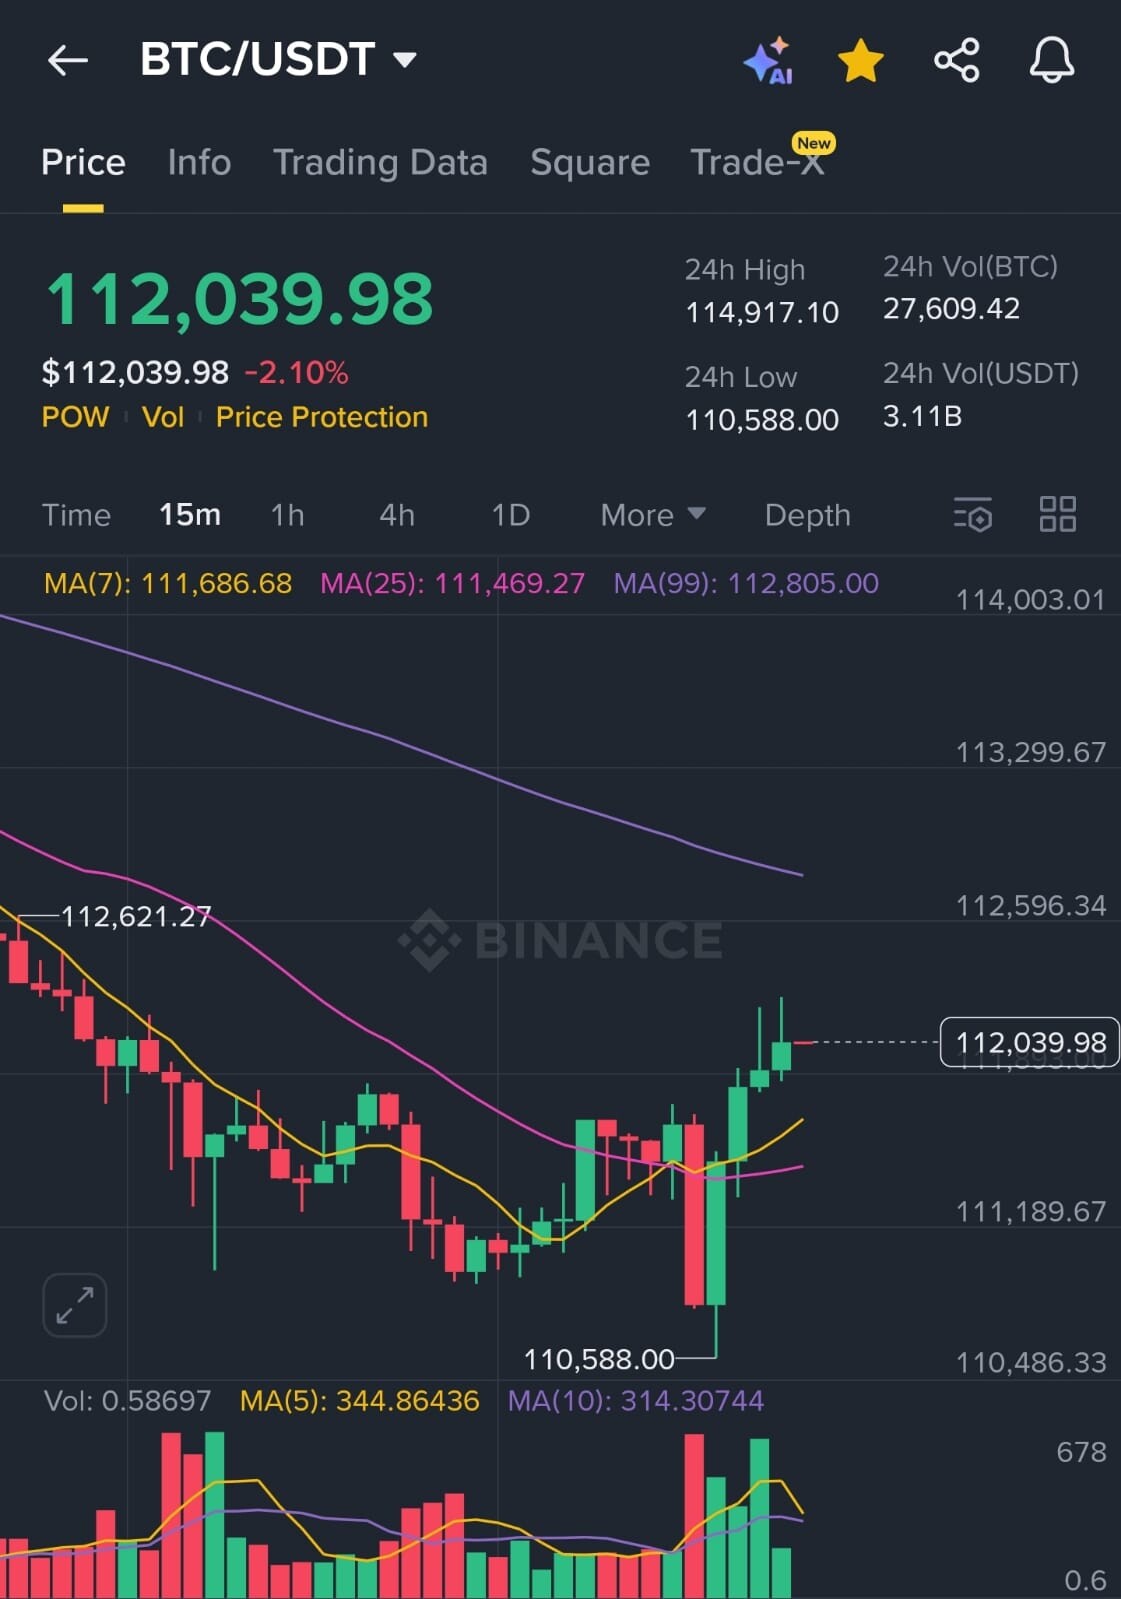Select the Trade-X tab
This screenshot has width=1121, height=1599.
(760, 160)
